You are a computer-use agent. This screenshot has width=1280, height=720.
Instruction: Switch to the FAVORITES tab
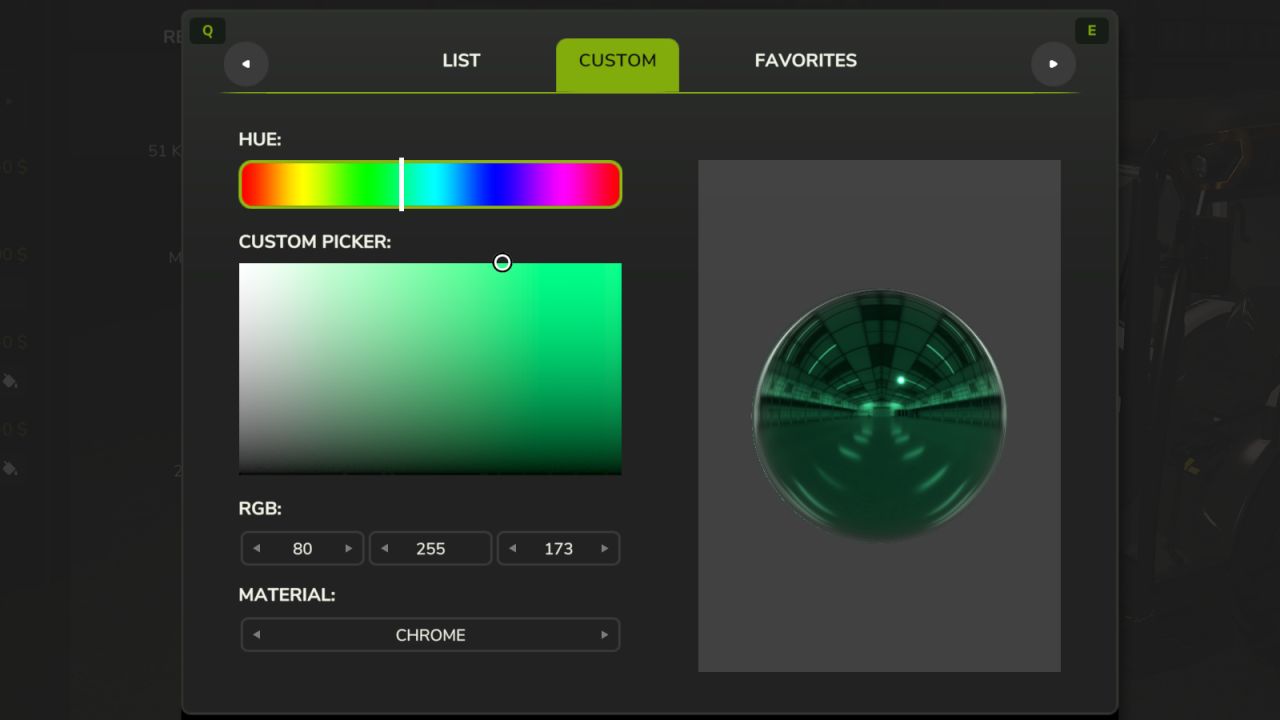click(x=805, y=61)
